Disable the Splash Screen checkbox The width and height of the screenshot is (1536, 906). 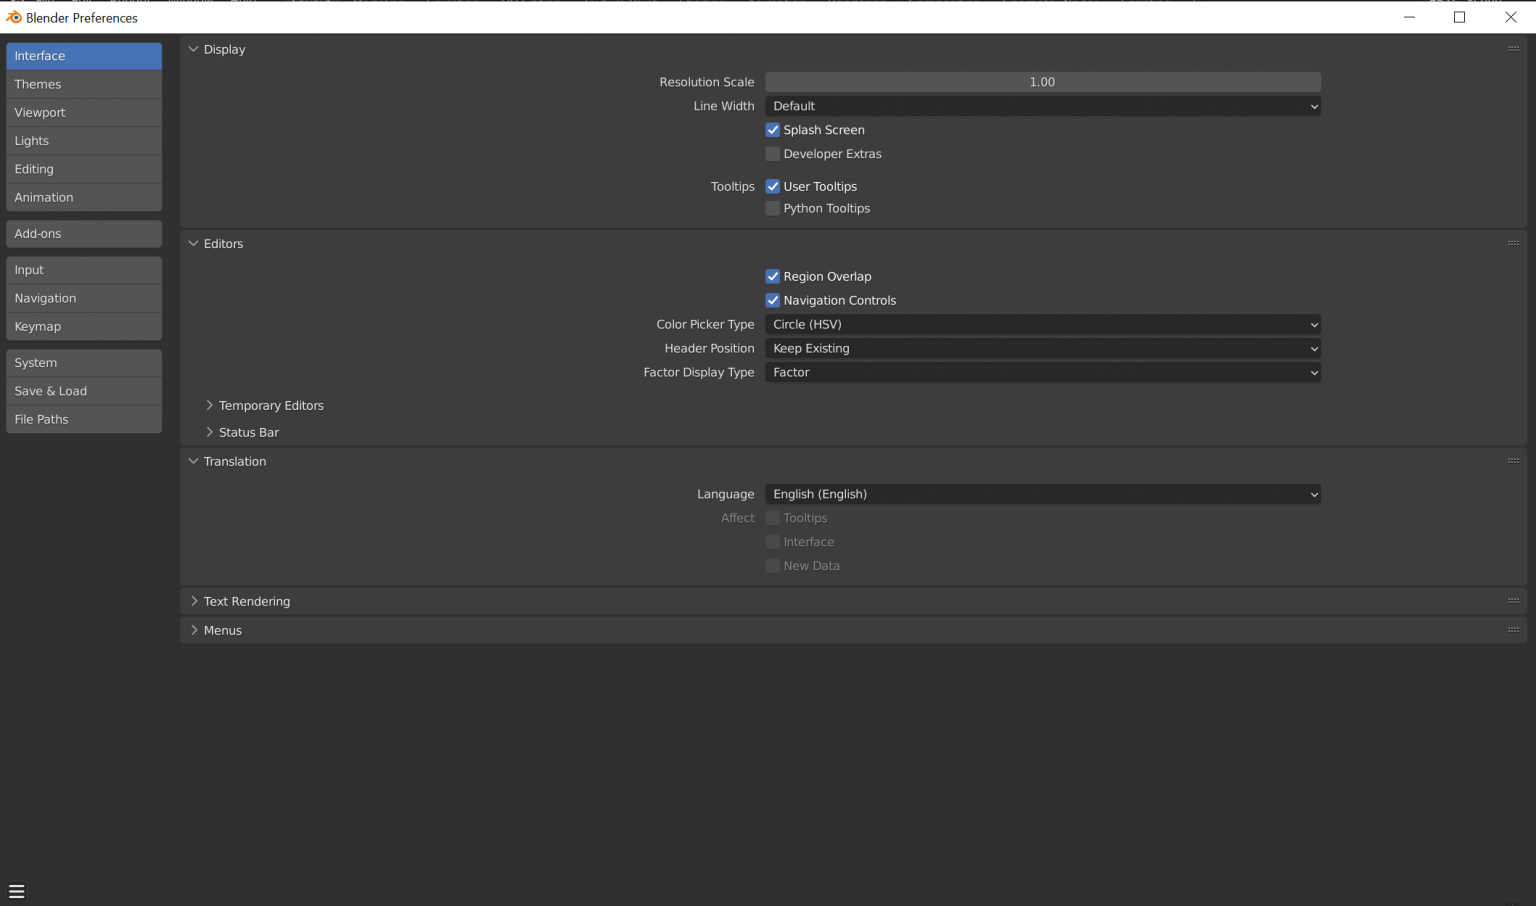(772, 130)
